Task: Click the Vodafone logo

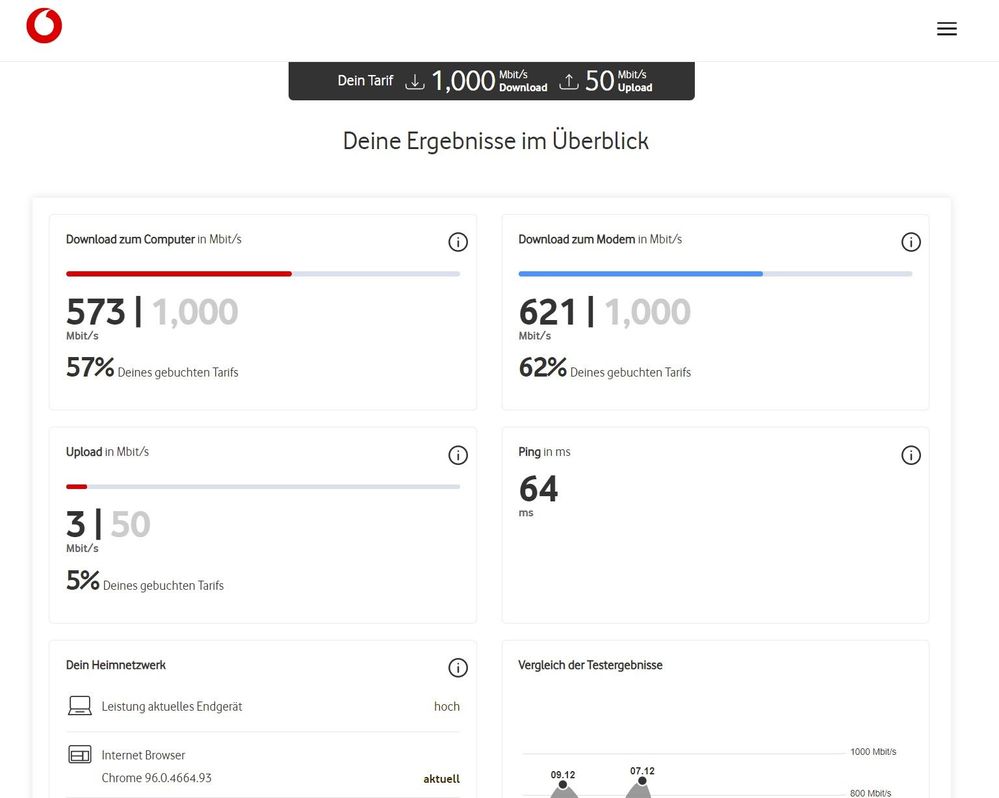Action: click(x=44, y=25)
